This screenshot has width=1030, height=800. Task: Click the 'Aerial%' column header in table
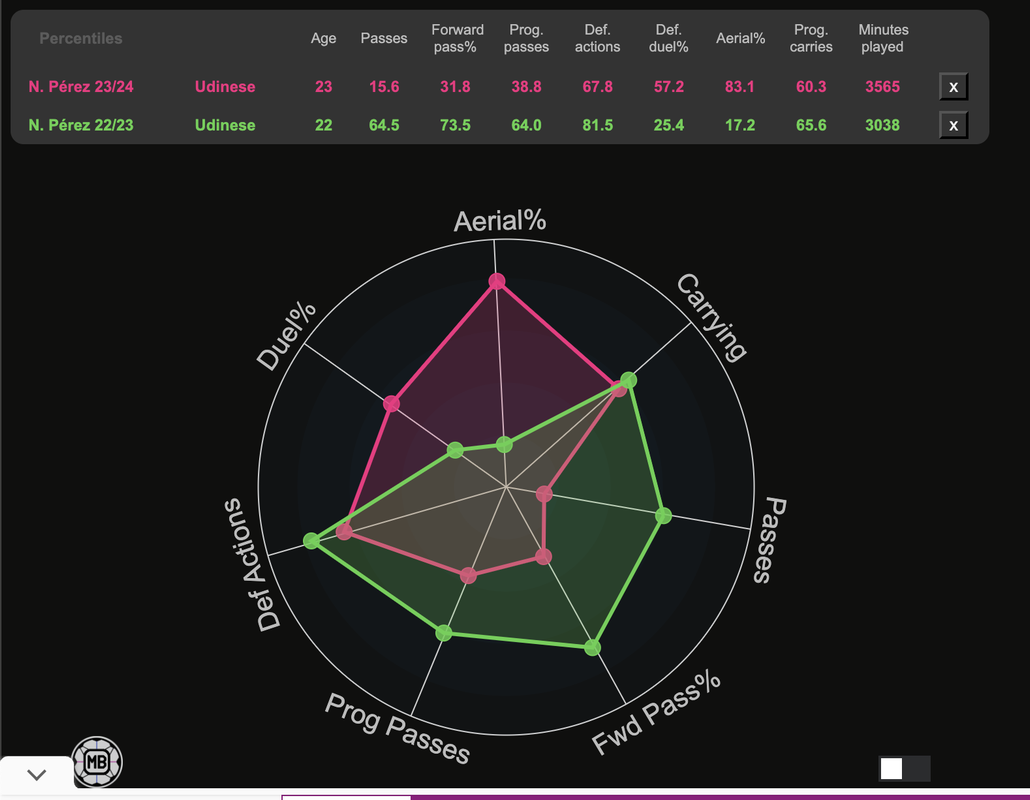pyautogui.click(x=740, y=38)
